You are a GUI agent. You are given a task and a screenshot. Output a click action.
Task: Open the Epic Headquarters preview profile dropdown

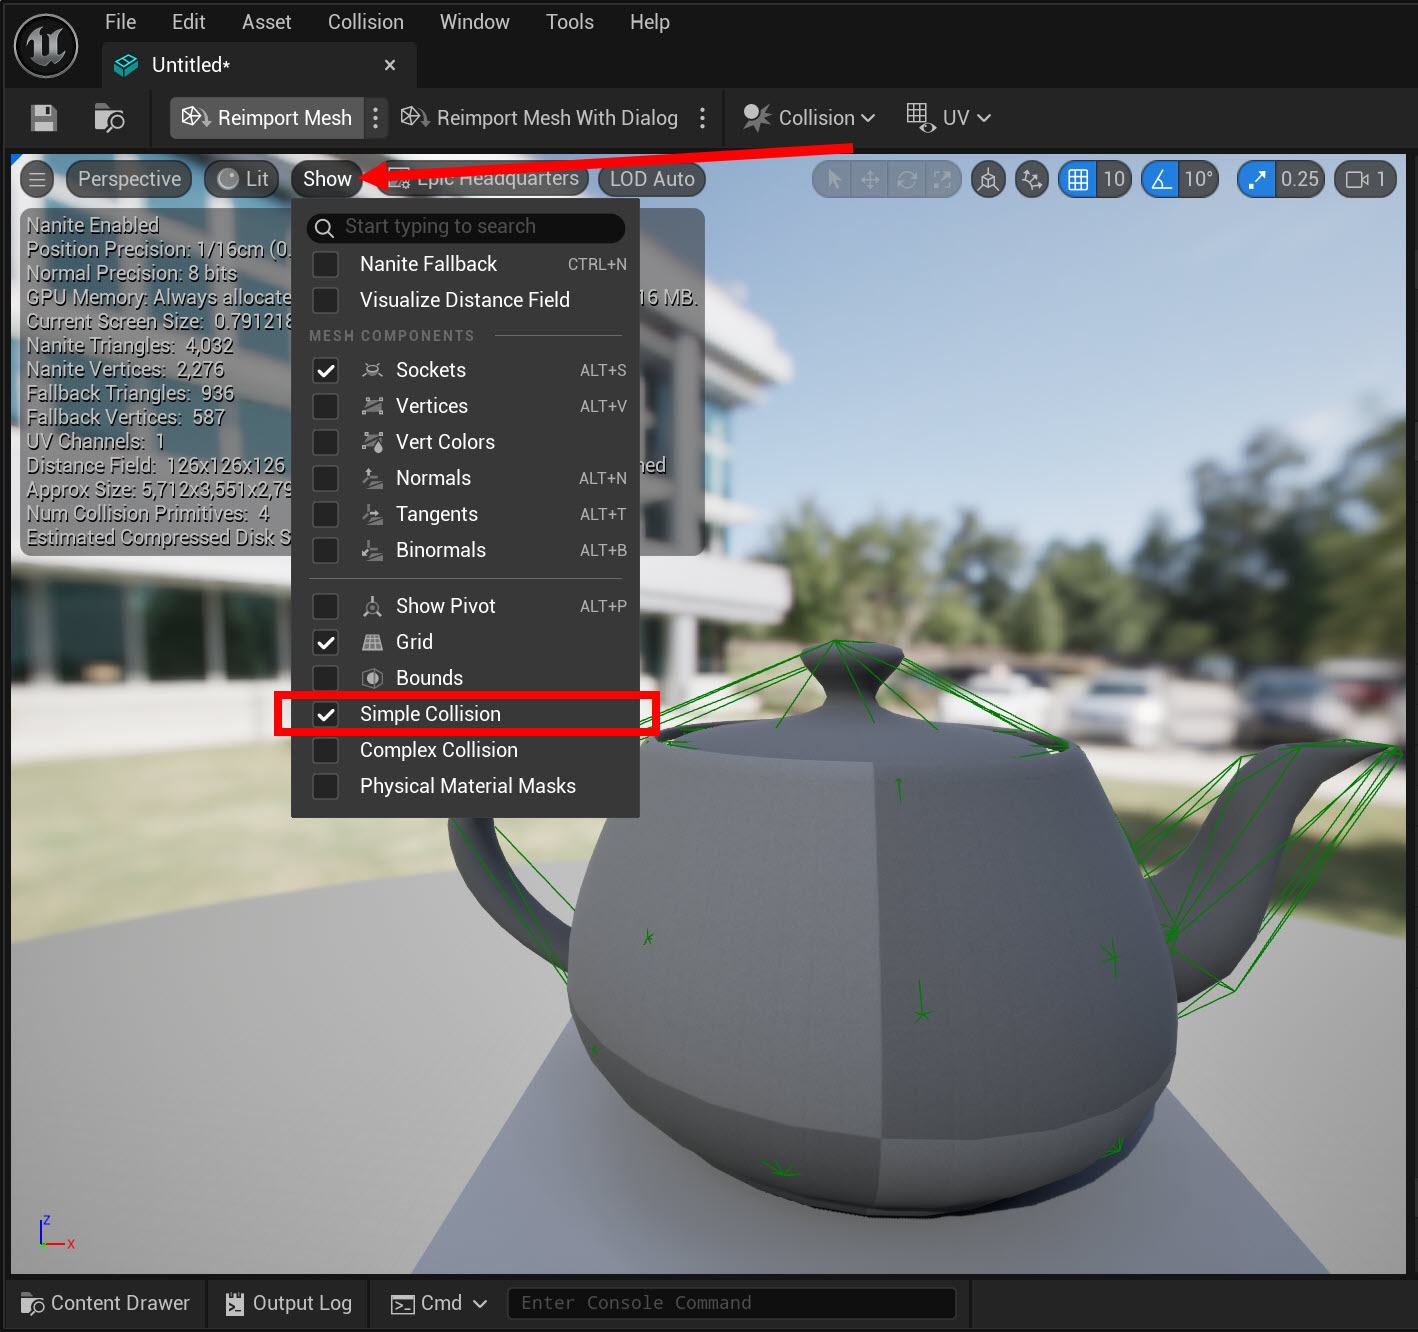coord(484,179)
